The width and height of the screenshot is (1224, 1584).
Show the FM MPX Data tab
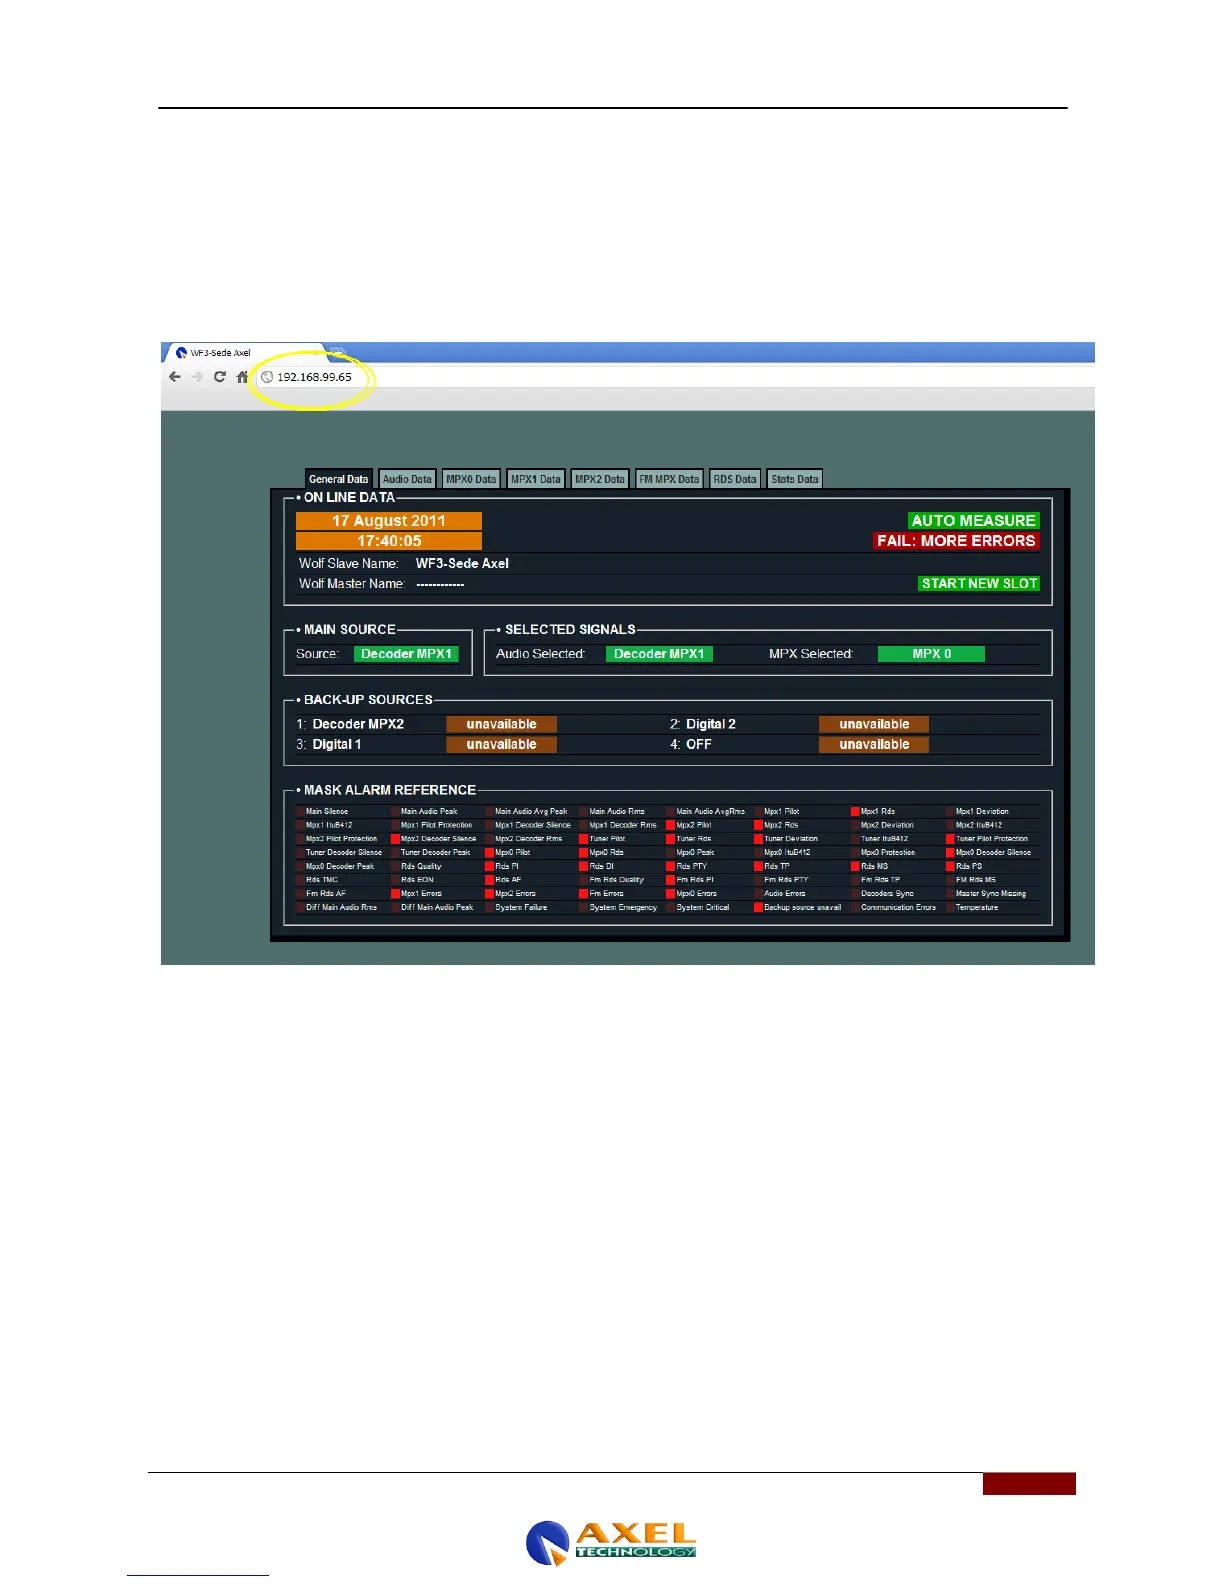tap(669, 479)
